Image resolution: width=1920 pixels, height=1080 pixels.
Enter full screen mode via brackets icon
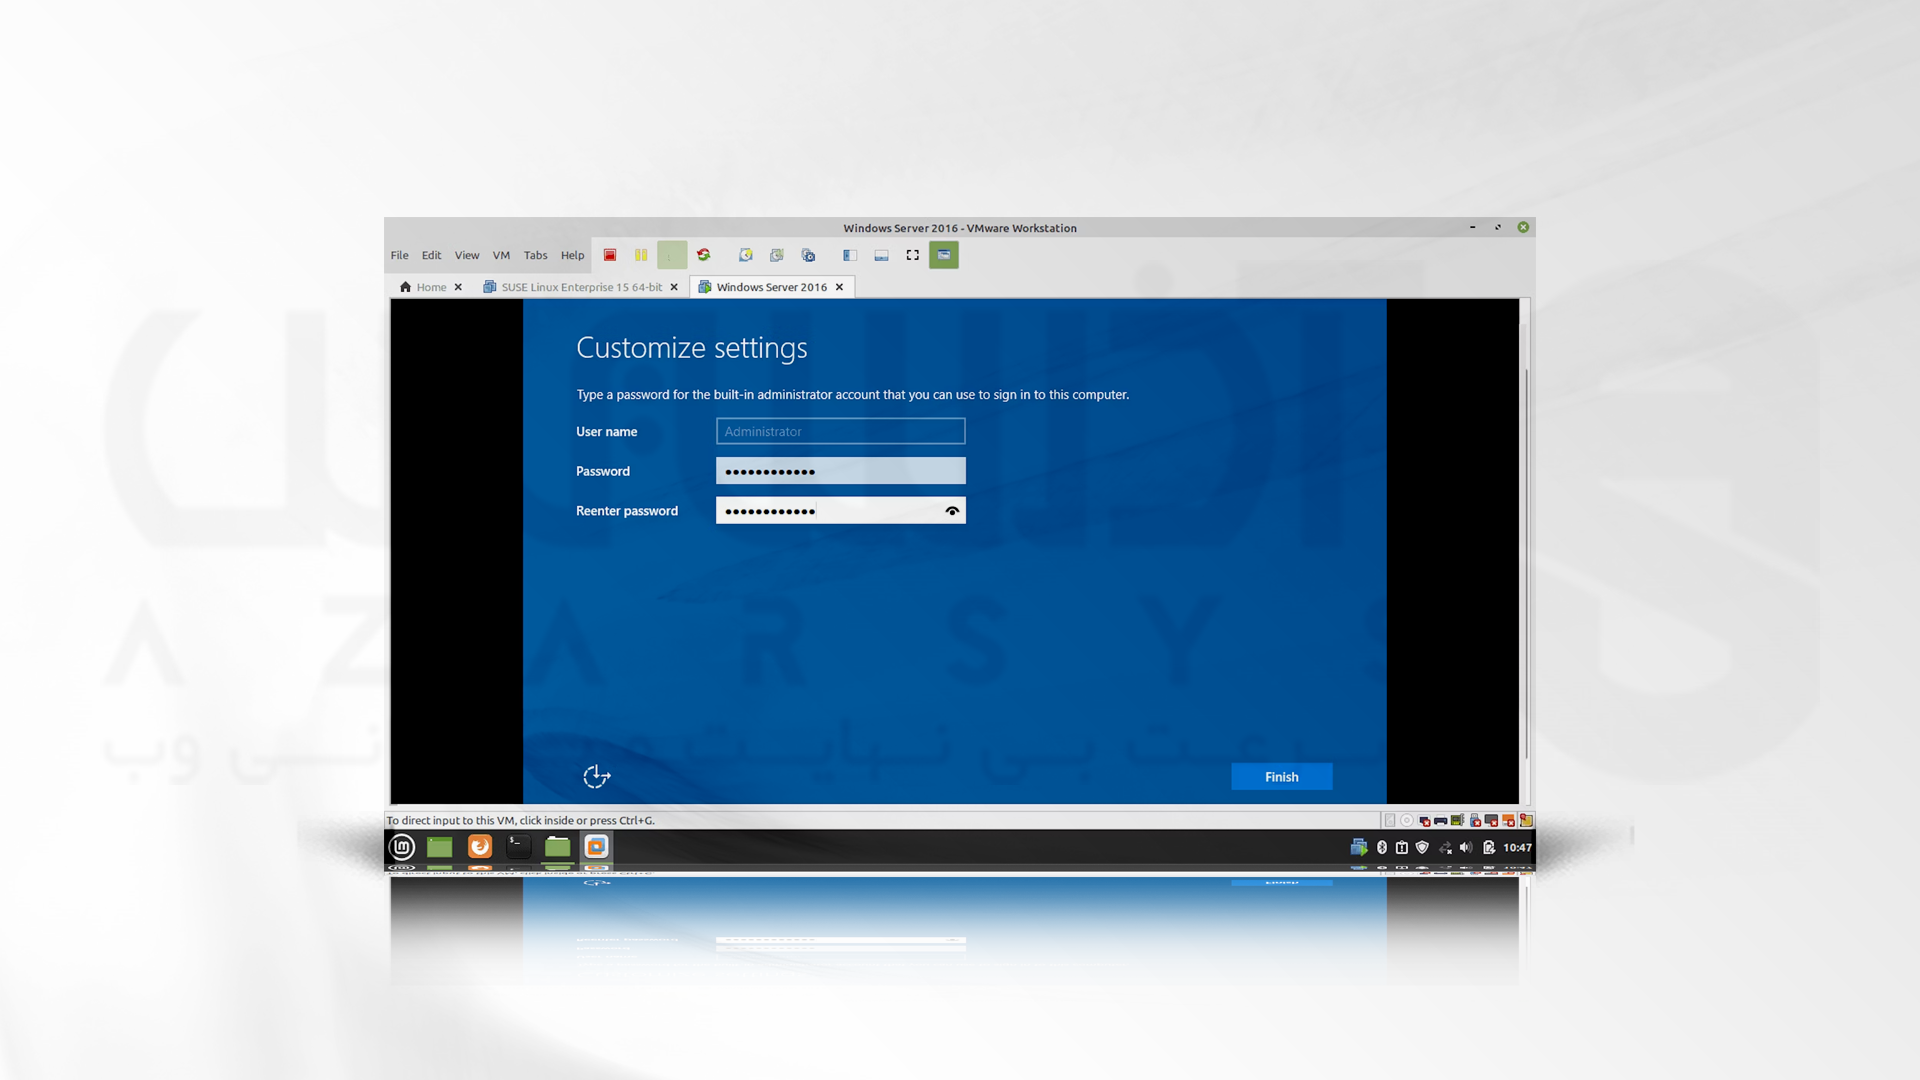point(912,255)
